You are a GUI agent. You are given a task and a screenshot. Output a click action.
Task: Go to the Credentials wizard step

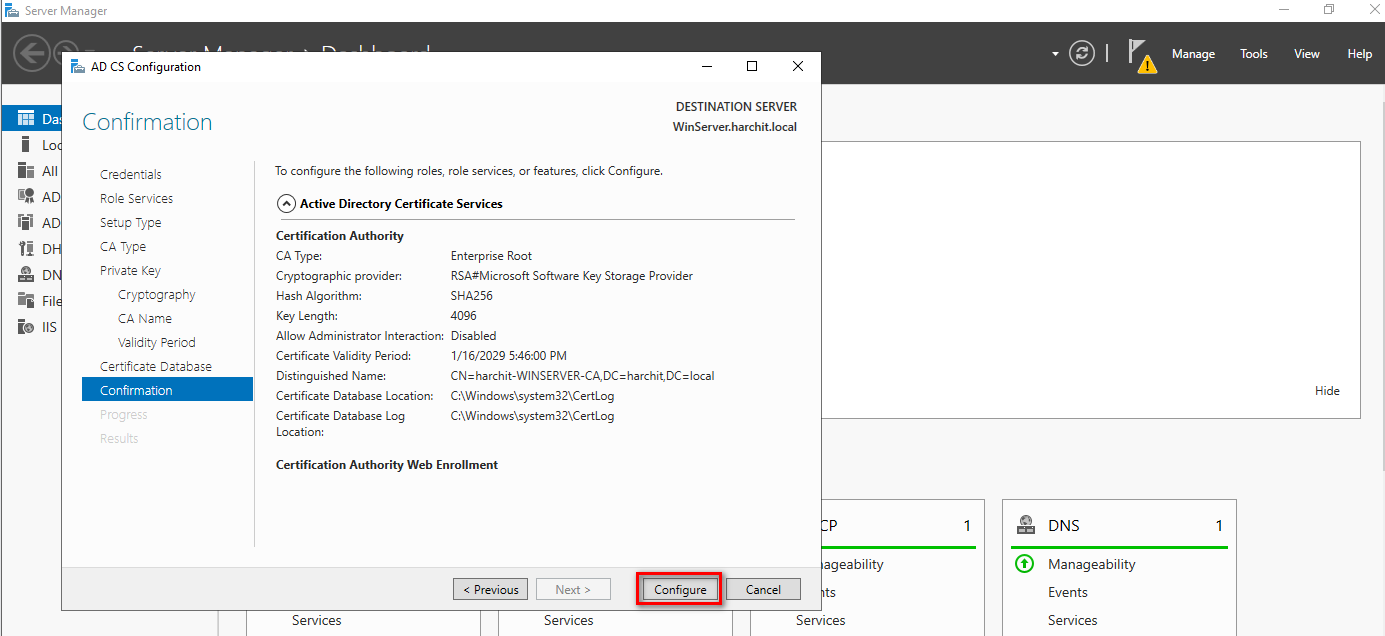click(131, 175)
